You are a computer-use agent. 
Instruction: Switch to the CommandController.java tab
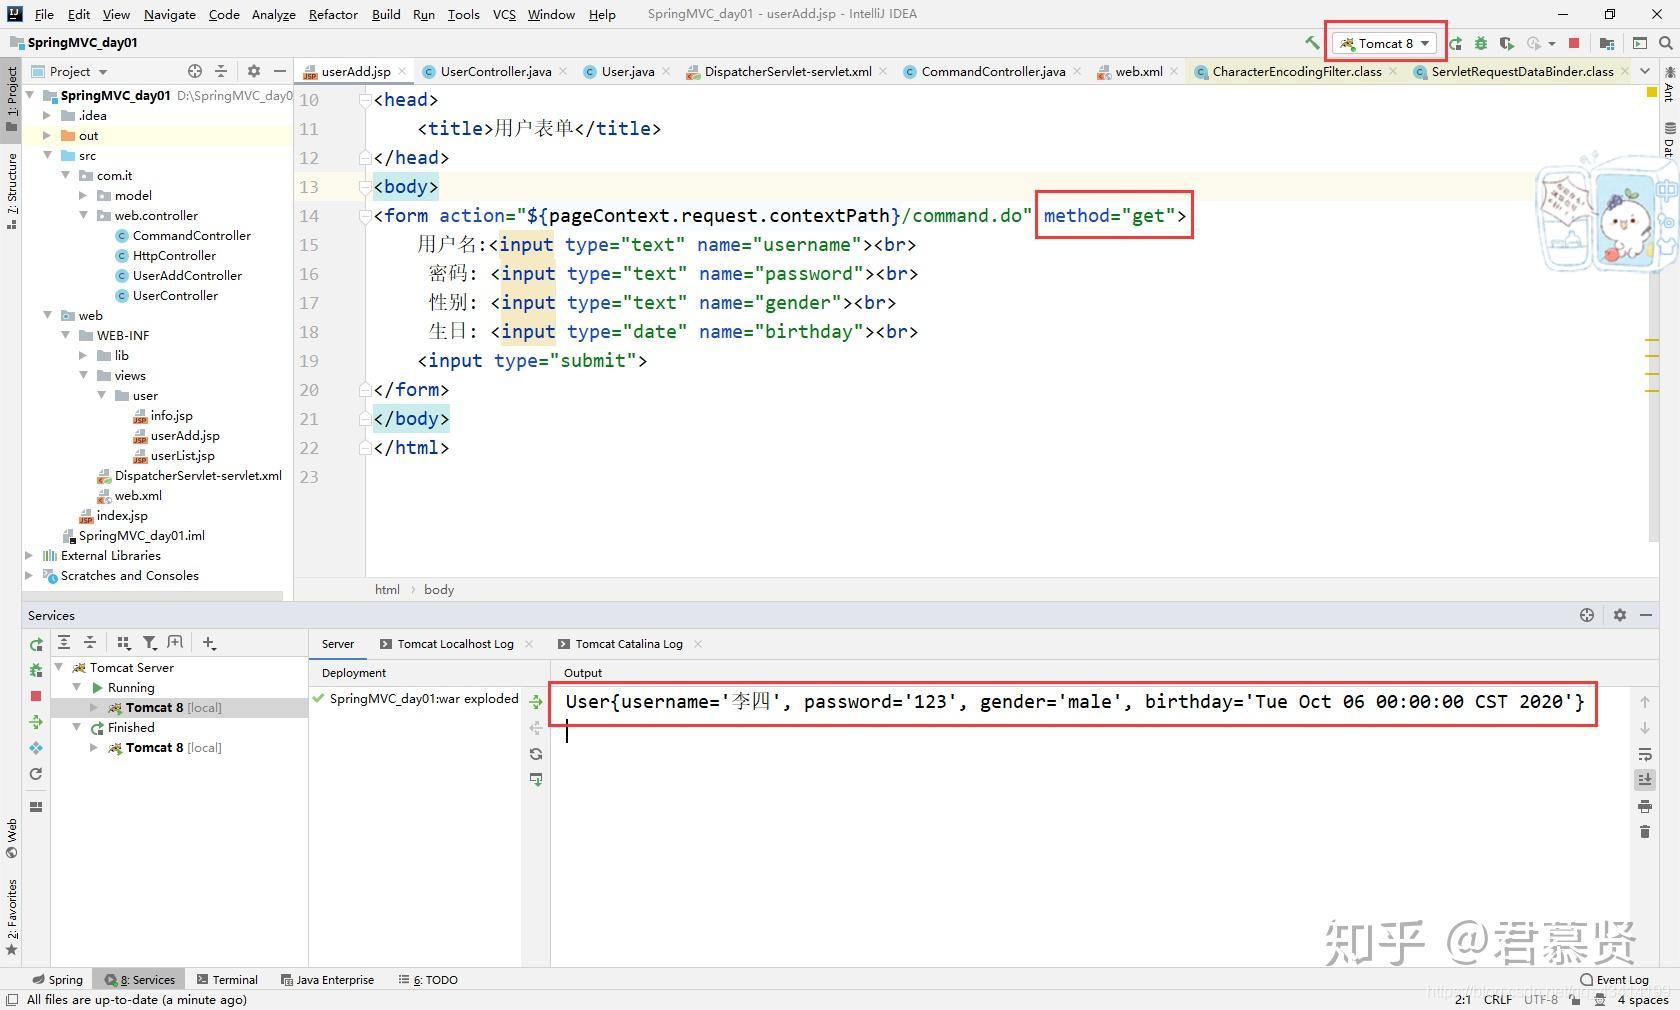coord(993,71)
